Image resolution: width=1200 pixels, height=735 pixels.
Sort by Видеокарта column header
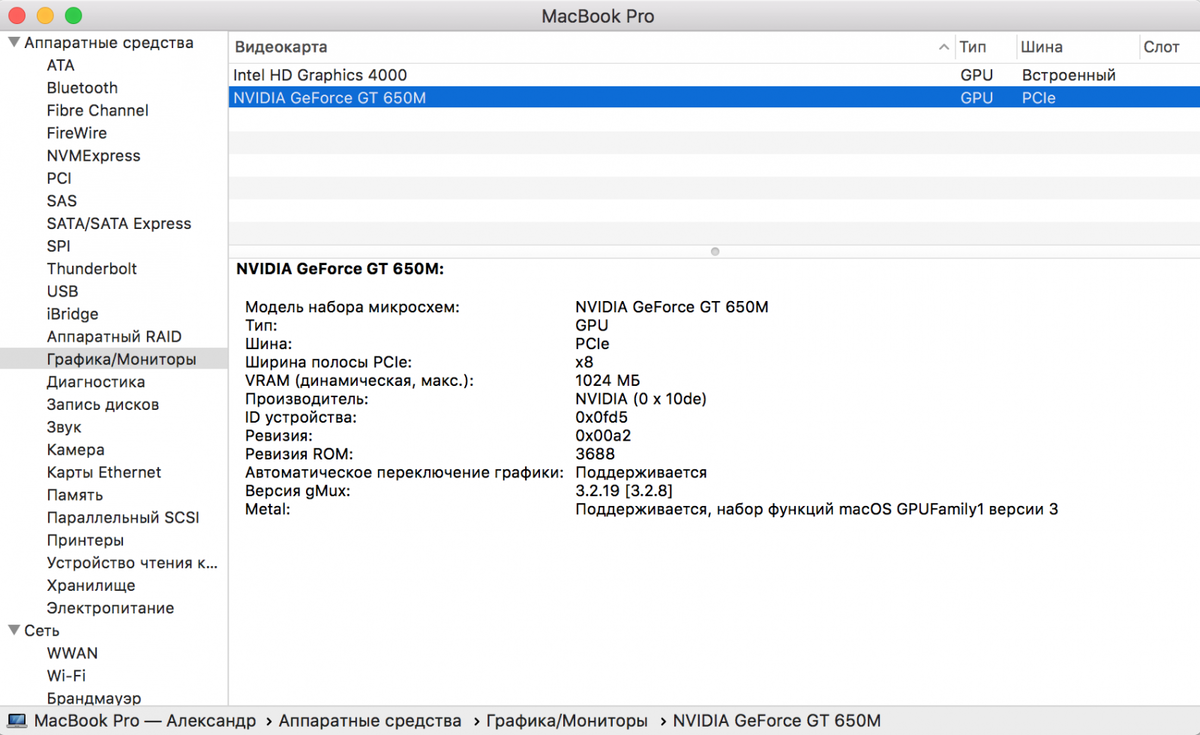(x=281, y=47)
